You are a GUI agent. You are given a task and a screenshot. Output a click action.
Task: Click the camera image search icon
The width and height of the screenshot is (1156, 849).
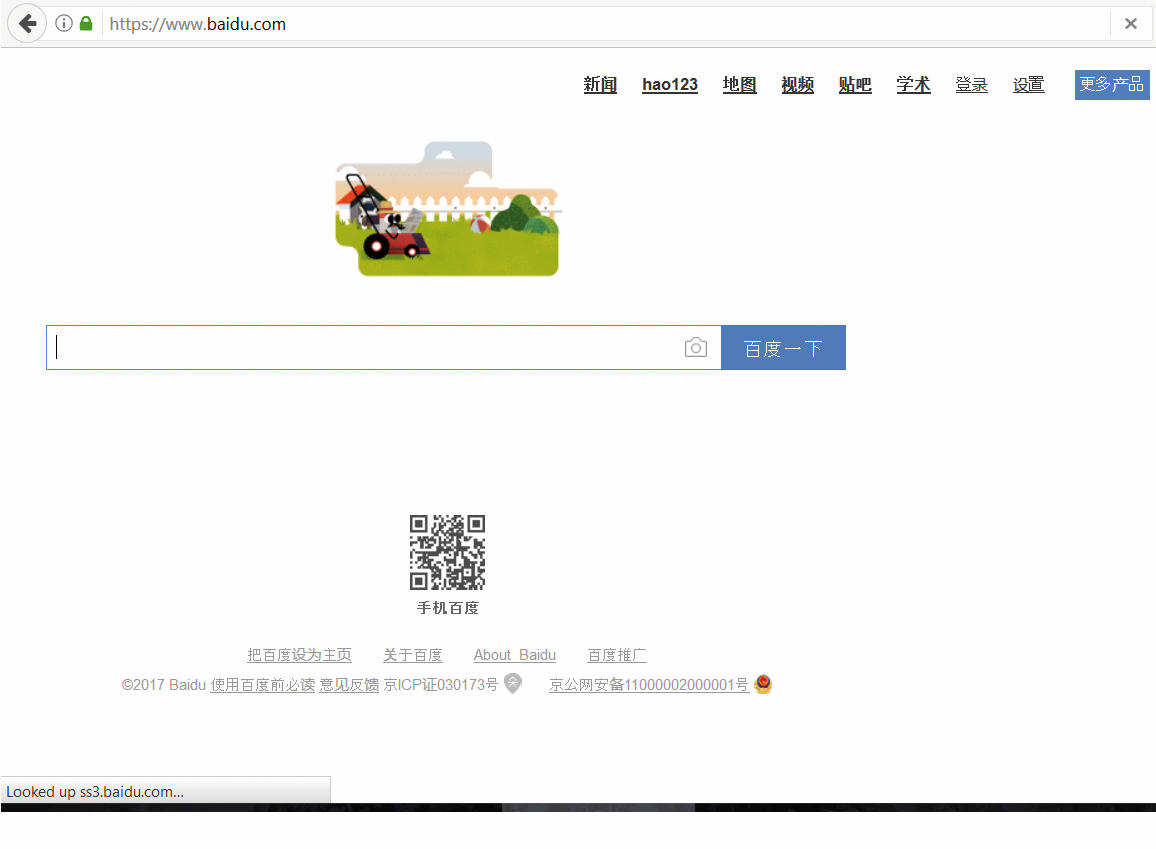click(695, 347)
